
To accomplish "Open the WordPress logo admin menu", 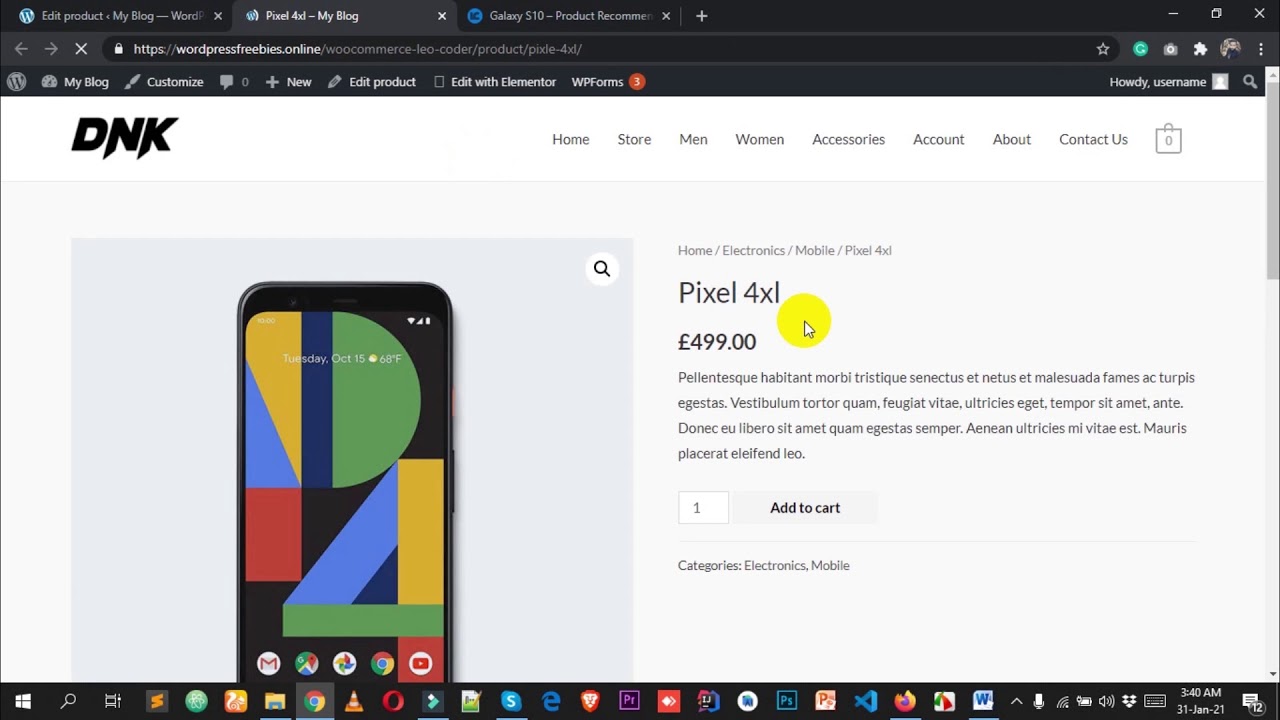I will [16, 82].
